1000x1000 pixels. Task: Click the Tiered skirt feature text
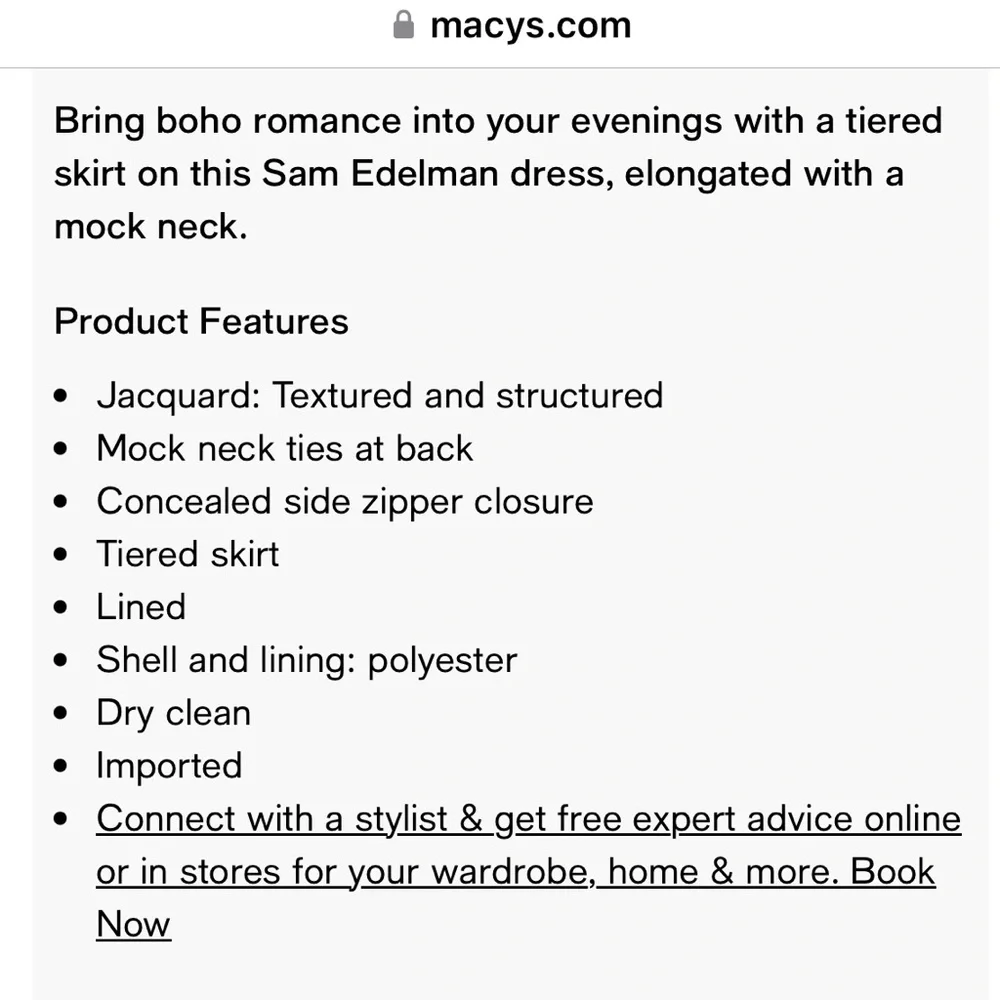pos(188,554)
